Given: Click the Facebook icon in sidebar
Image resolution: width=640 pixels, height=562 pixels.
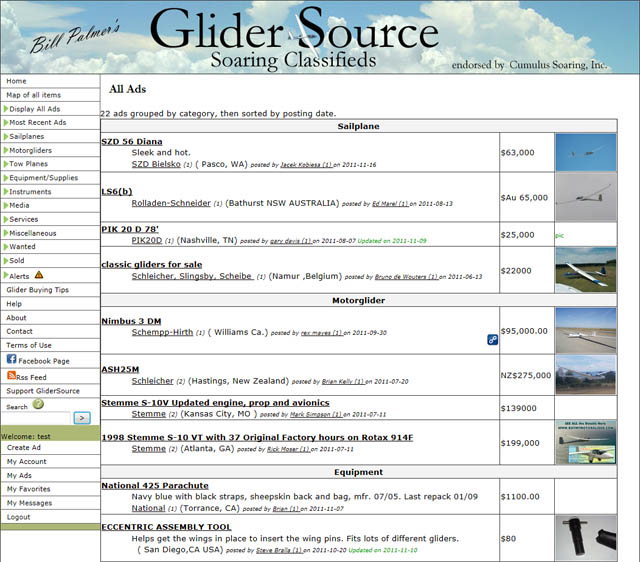Looking at the screenshot, I should pyautogui.click(x=11, y=359).
